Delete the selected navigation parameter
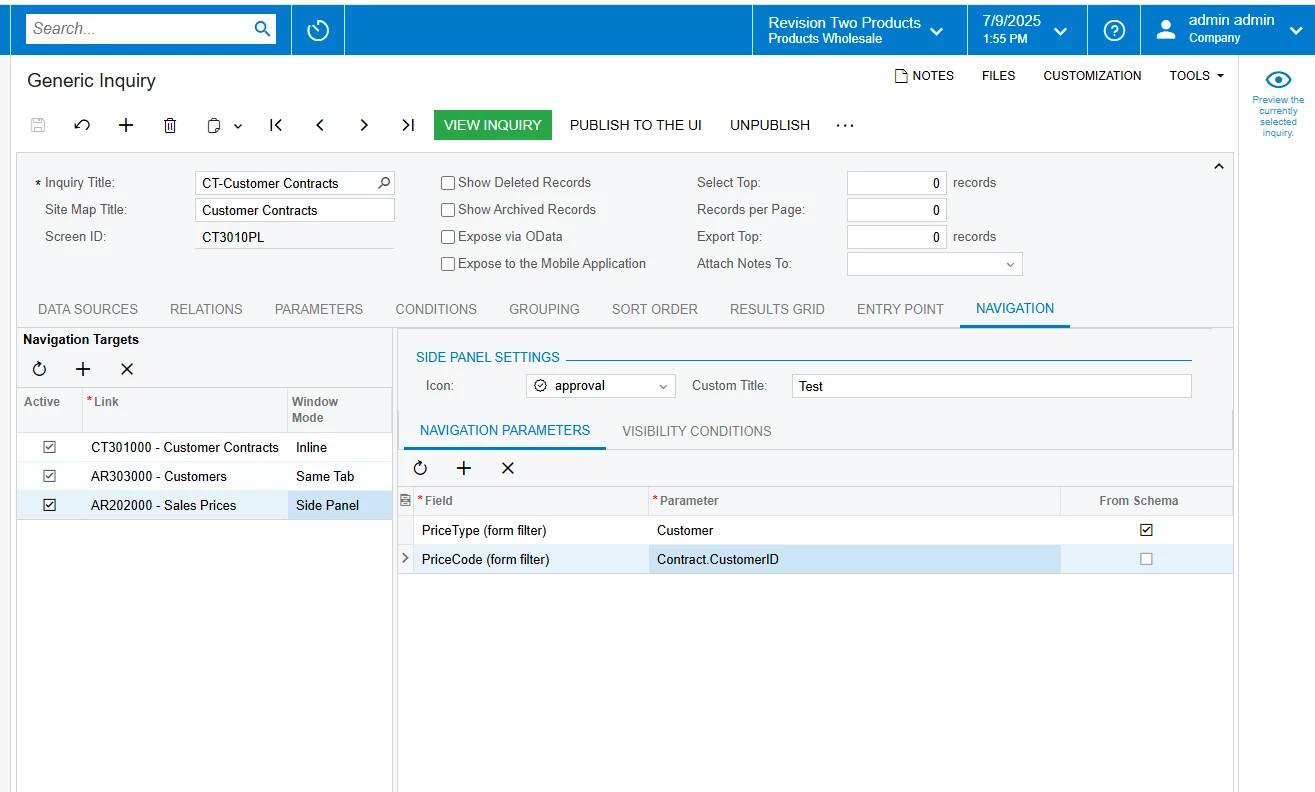The image size is (1315, 792). click(508, 468)
